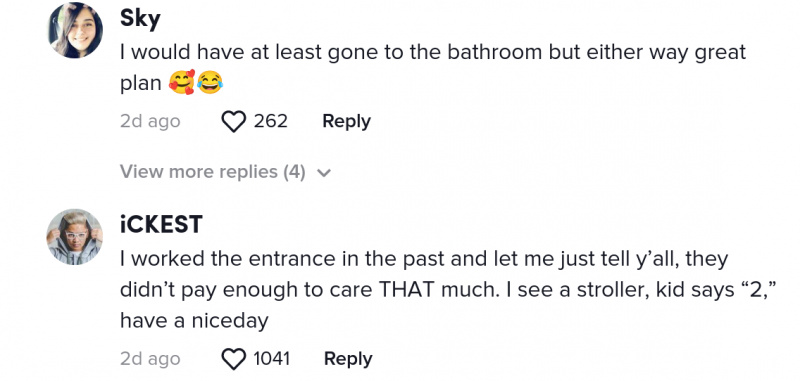Click the 262 like count
The height and width of the screenshot is (381, 800).
point(270,121)
